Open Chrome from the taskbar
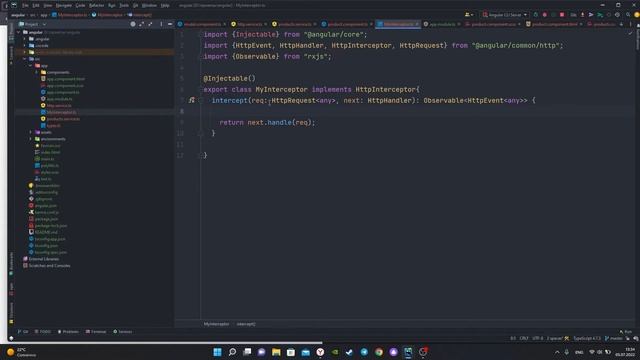Screen dimensions: 640x360 (x=379, y=352)
